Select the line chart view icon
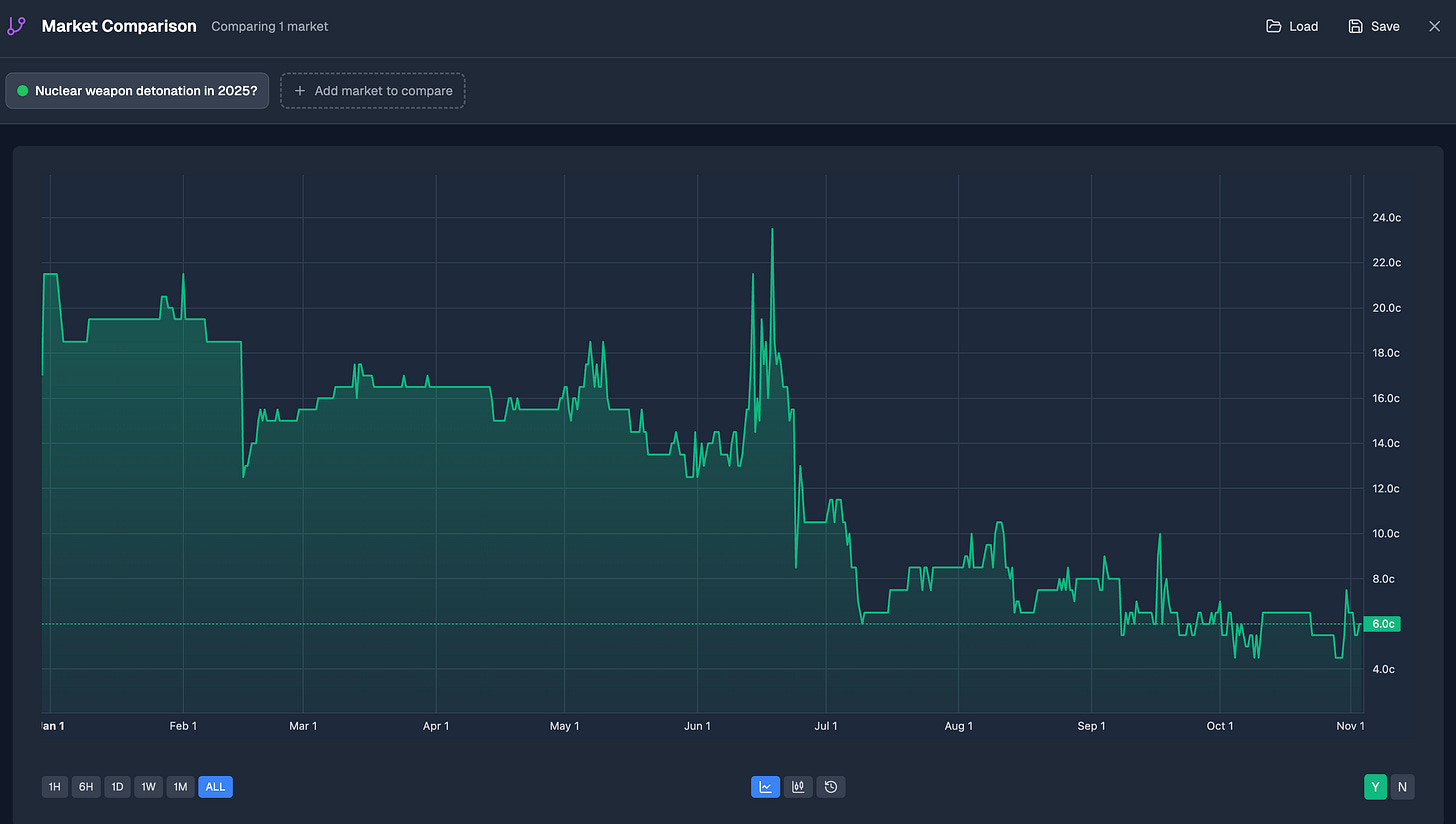 pos(765,787)
